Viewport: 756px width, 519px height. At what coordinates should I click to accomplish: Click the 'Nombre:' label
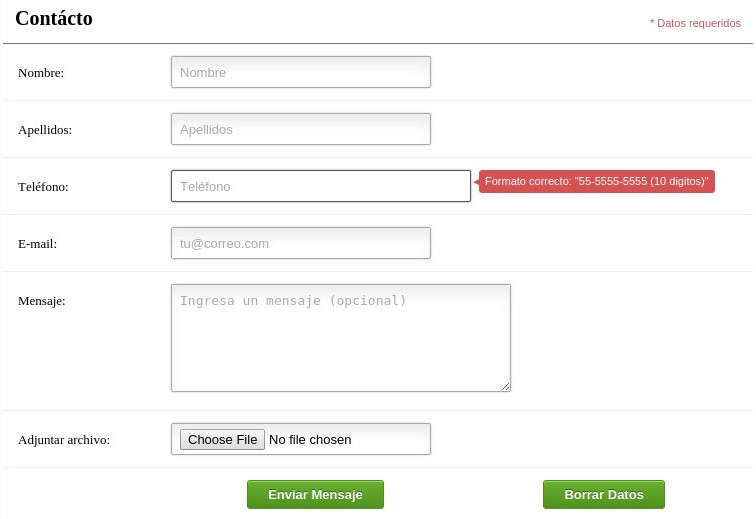coord(41,73)
